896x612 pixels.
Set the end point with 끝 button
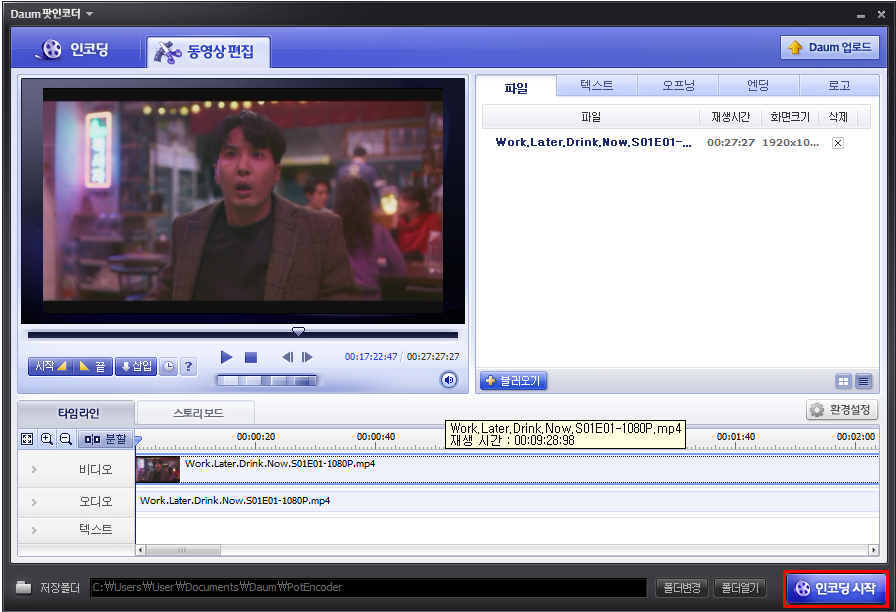93,366
